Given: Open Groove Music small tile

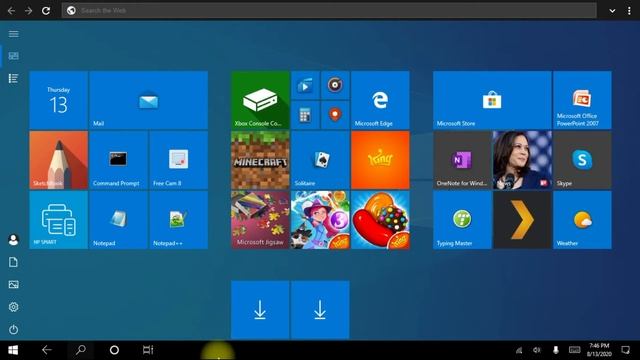Looking at the screenshot, I should [335, 85].
